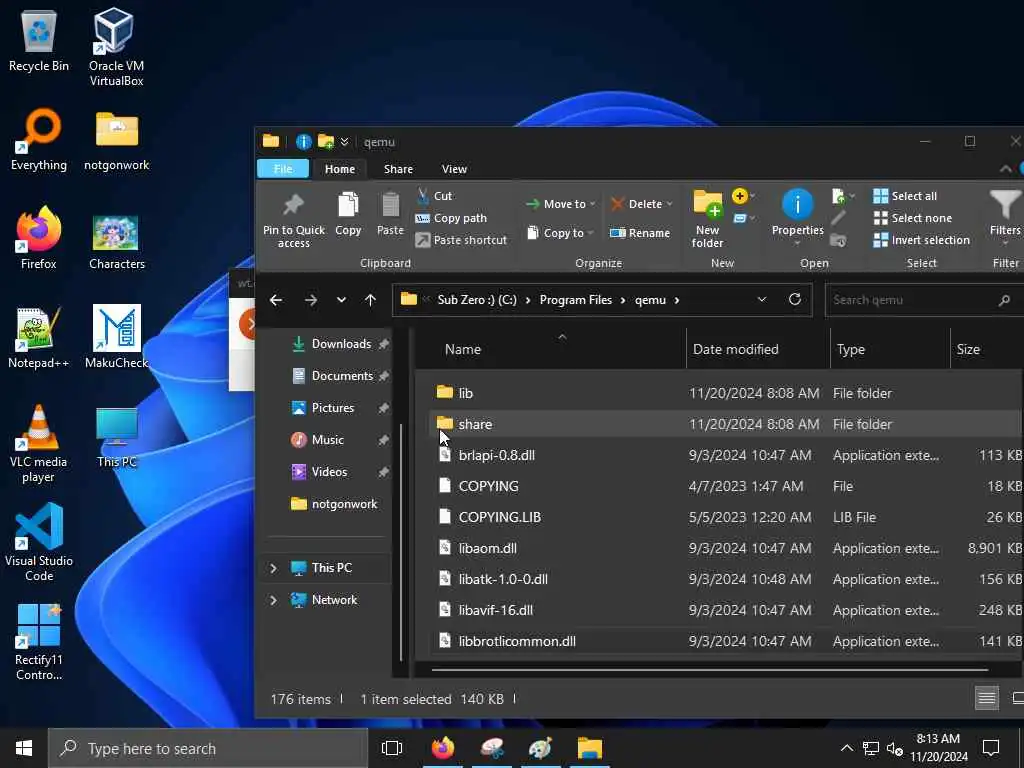Expand Network tree node
Image resolution: width=1024 pixels, height=768 pixels.
pos(273,600)
